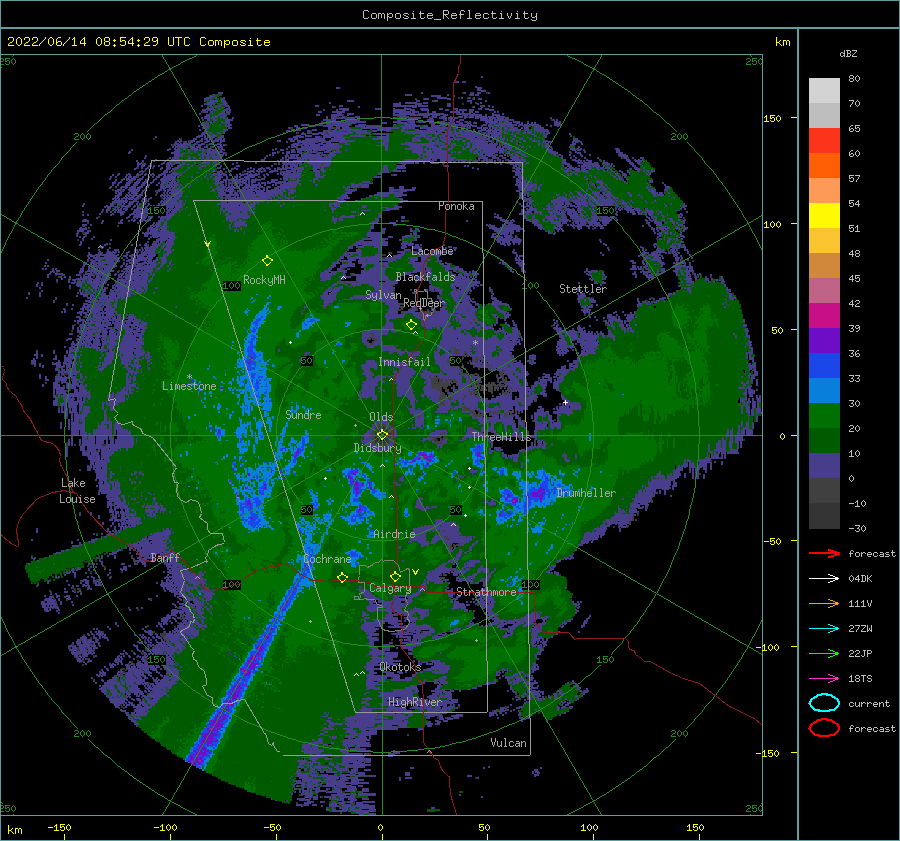900x841 pixels.
Task: Pick the yellow 51-54 dBZ swatch
Action: [x=824, y=216]
